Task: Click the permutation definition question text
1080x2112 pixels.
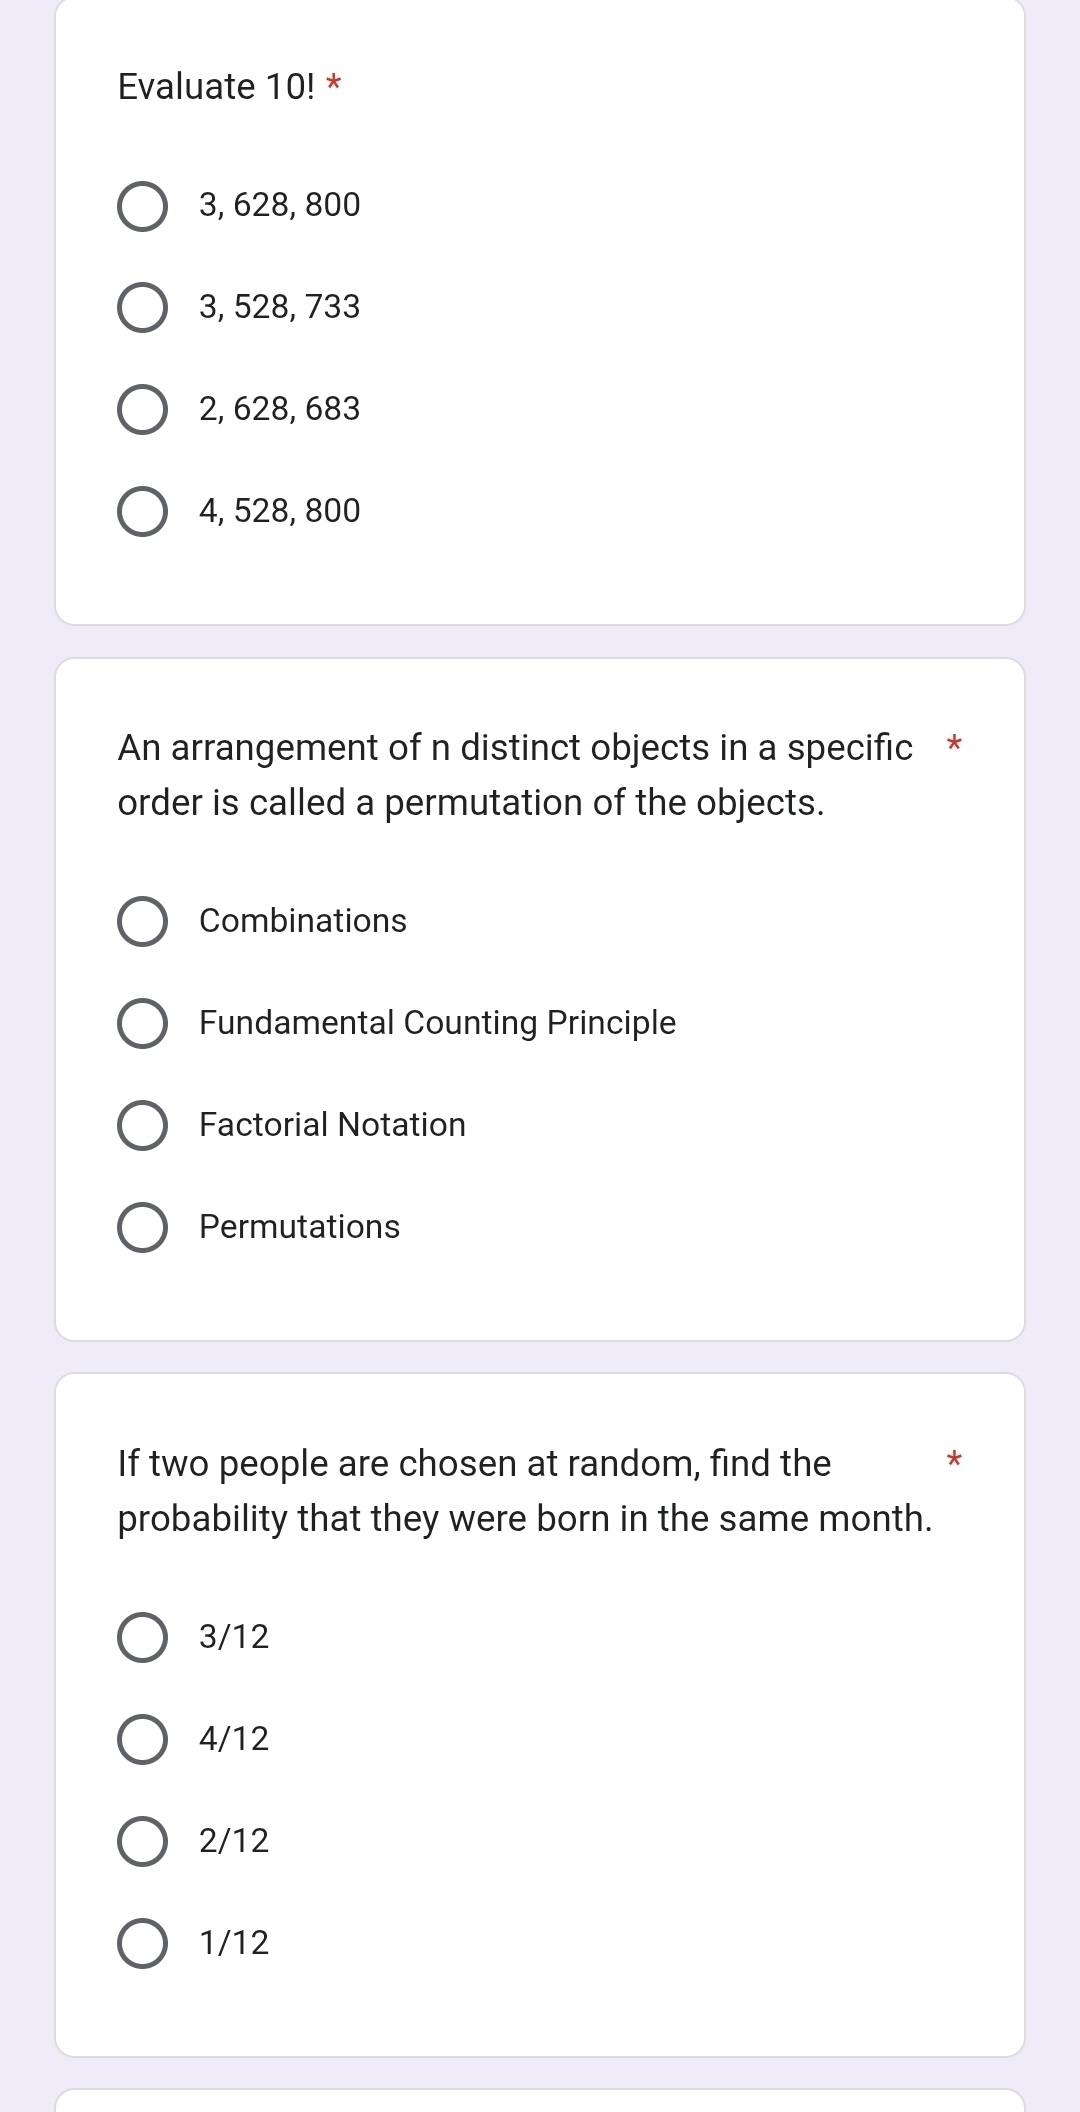Action: (514, 775)
